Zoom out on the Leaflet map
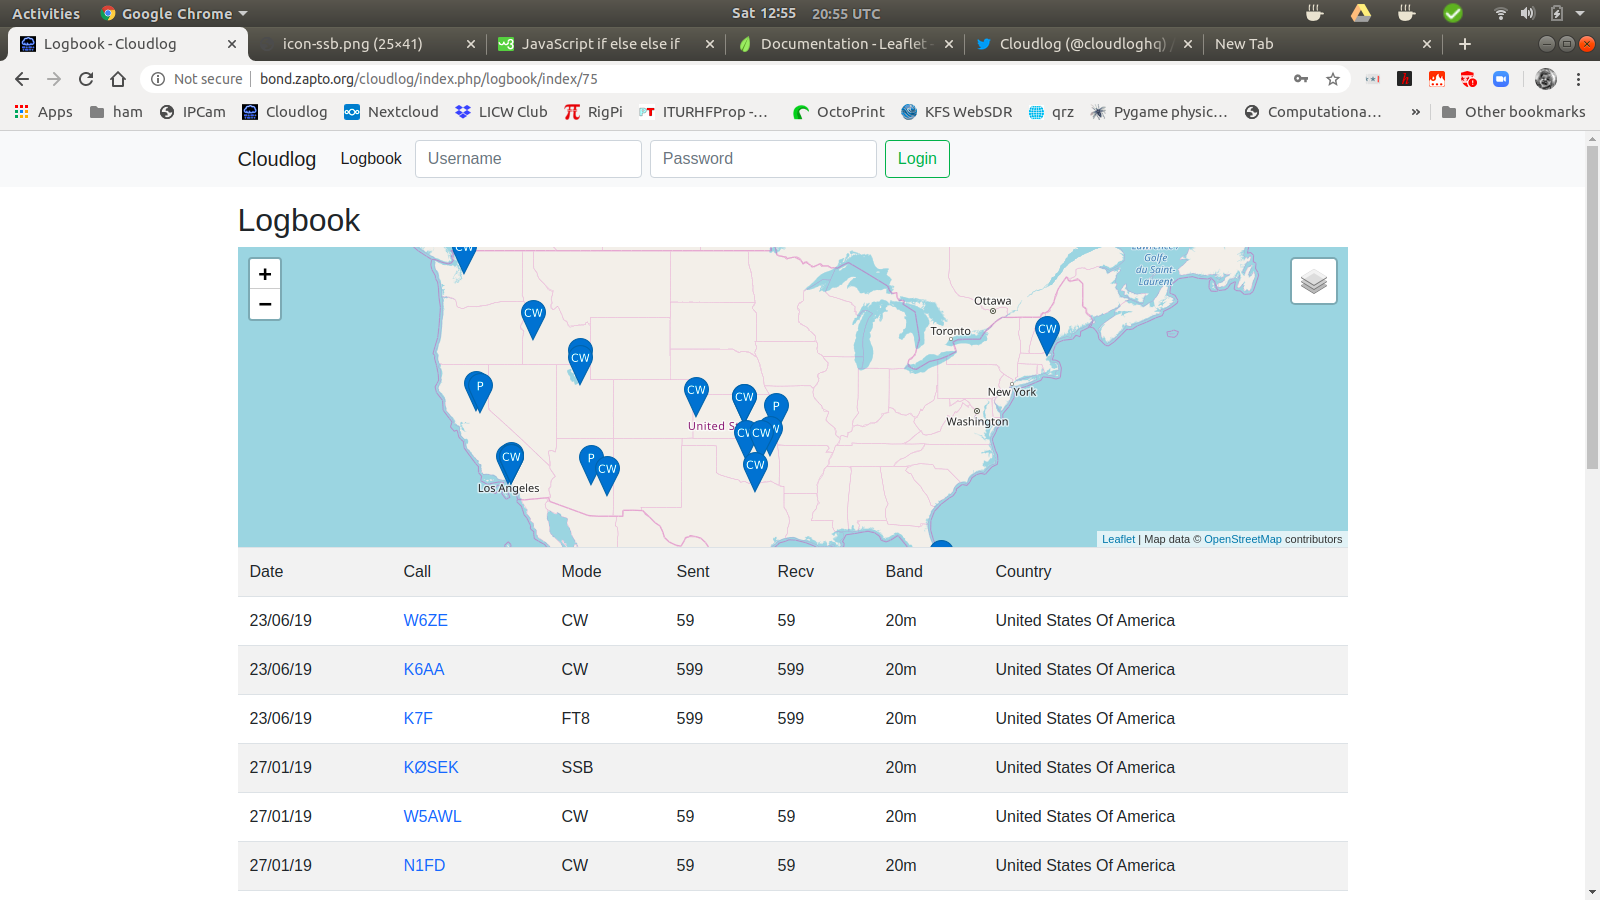This screenshot has height=900, width=1600. [265, 304]
